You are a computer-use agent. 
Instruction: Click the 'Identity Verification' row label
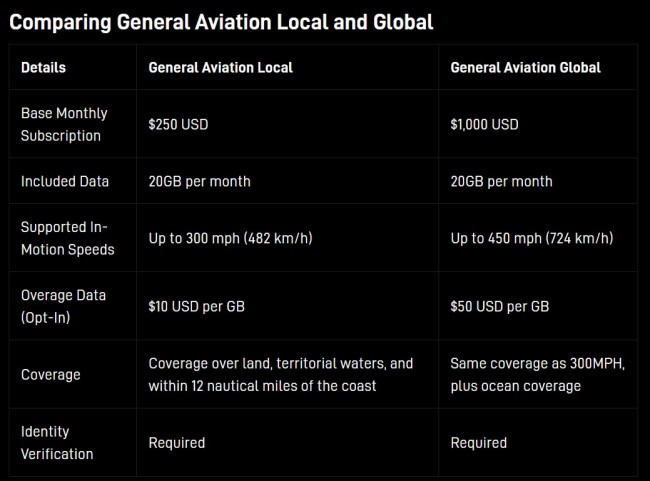[57, 443]
